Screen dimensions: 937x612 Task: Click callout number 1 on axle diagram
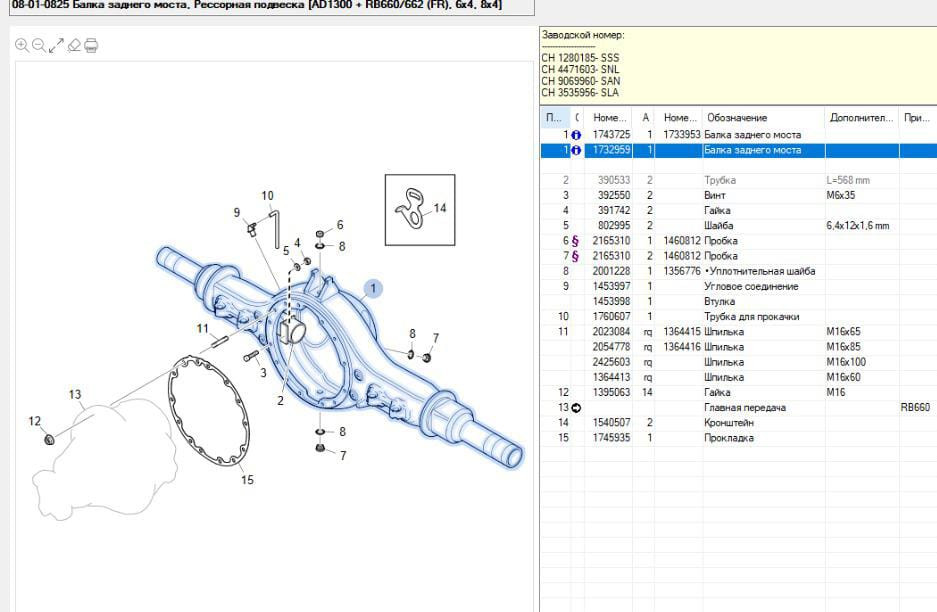coord(374,289)
